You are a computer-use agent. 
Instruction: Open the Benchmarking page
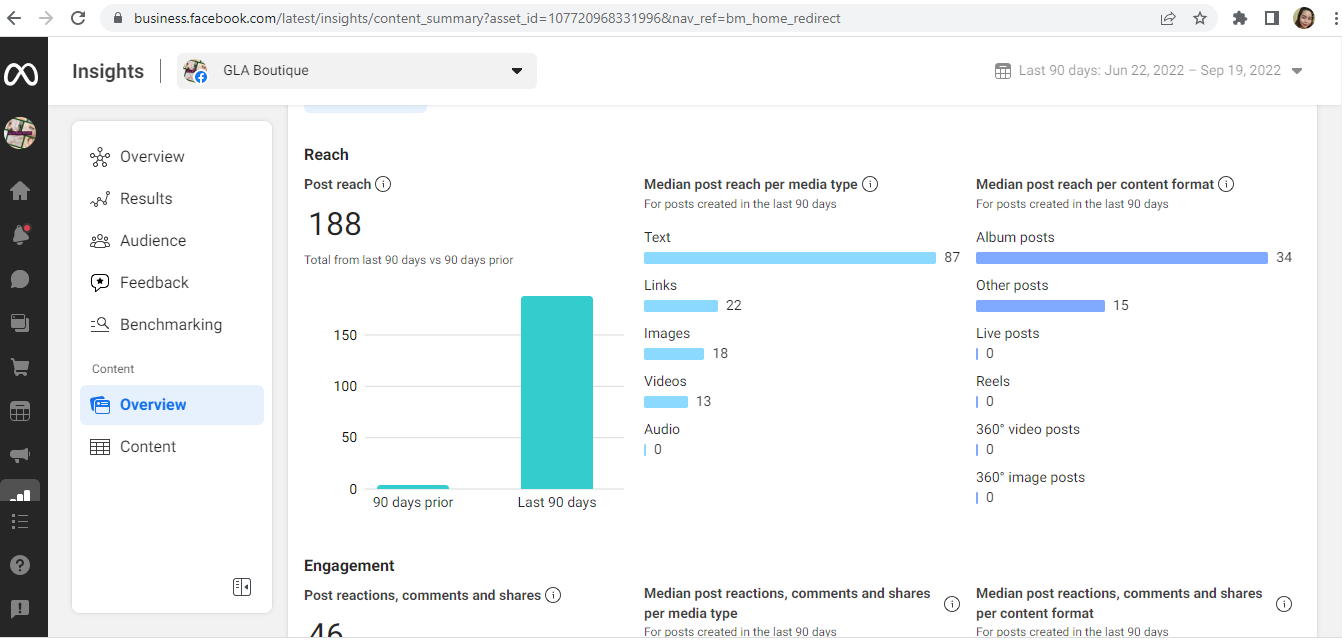point(170,325)
